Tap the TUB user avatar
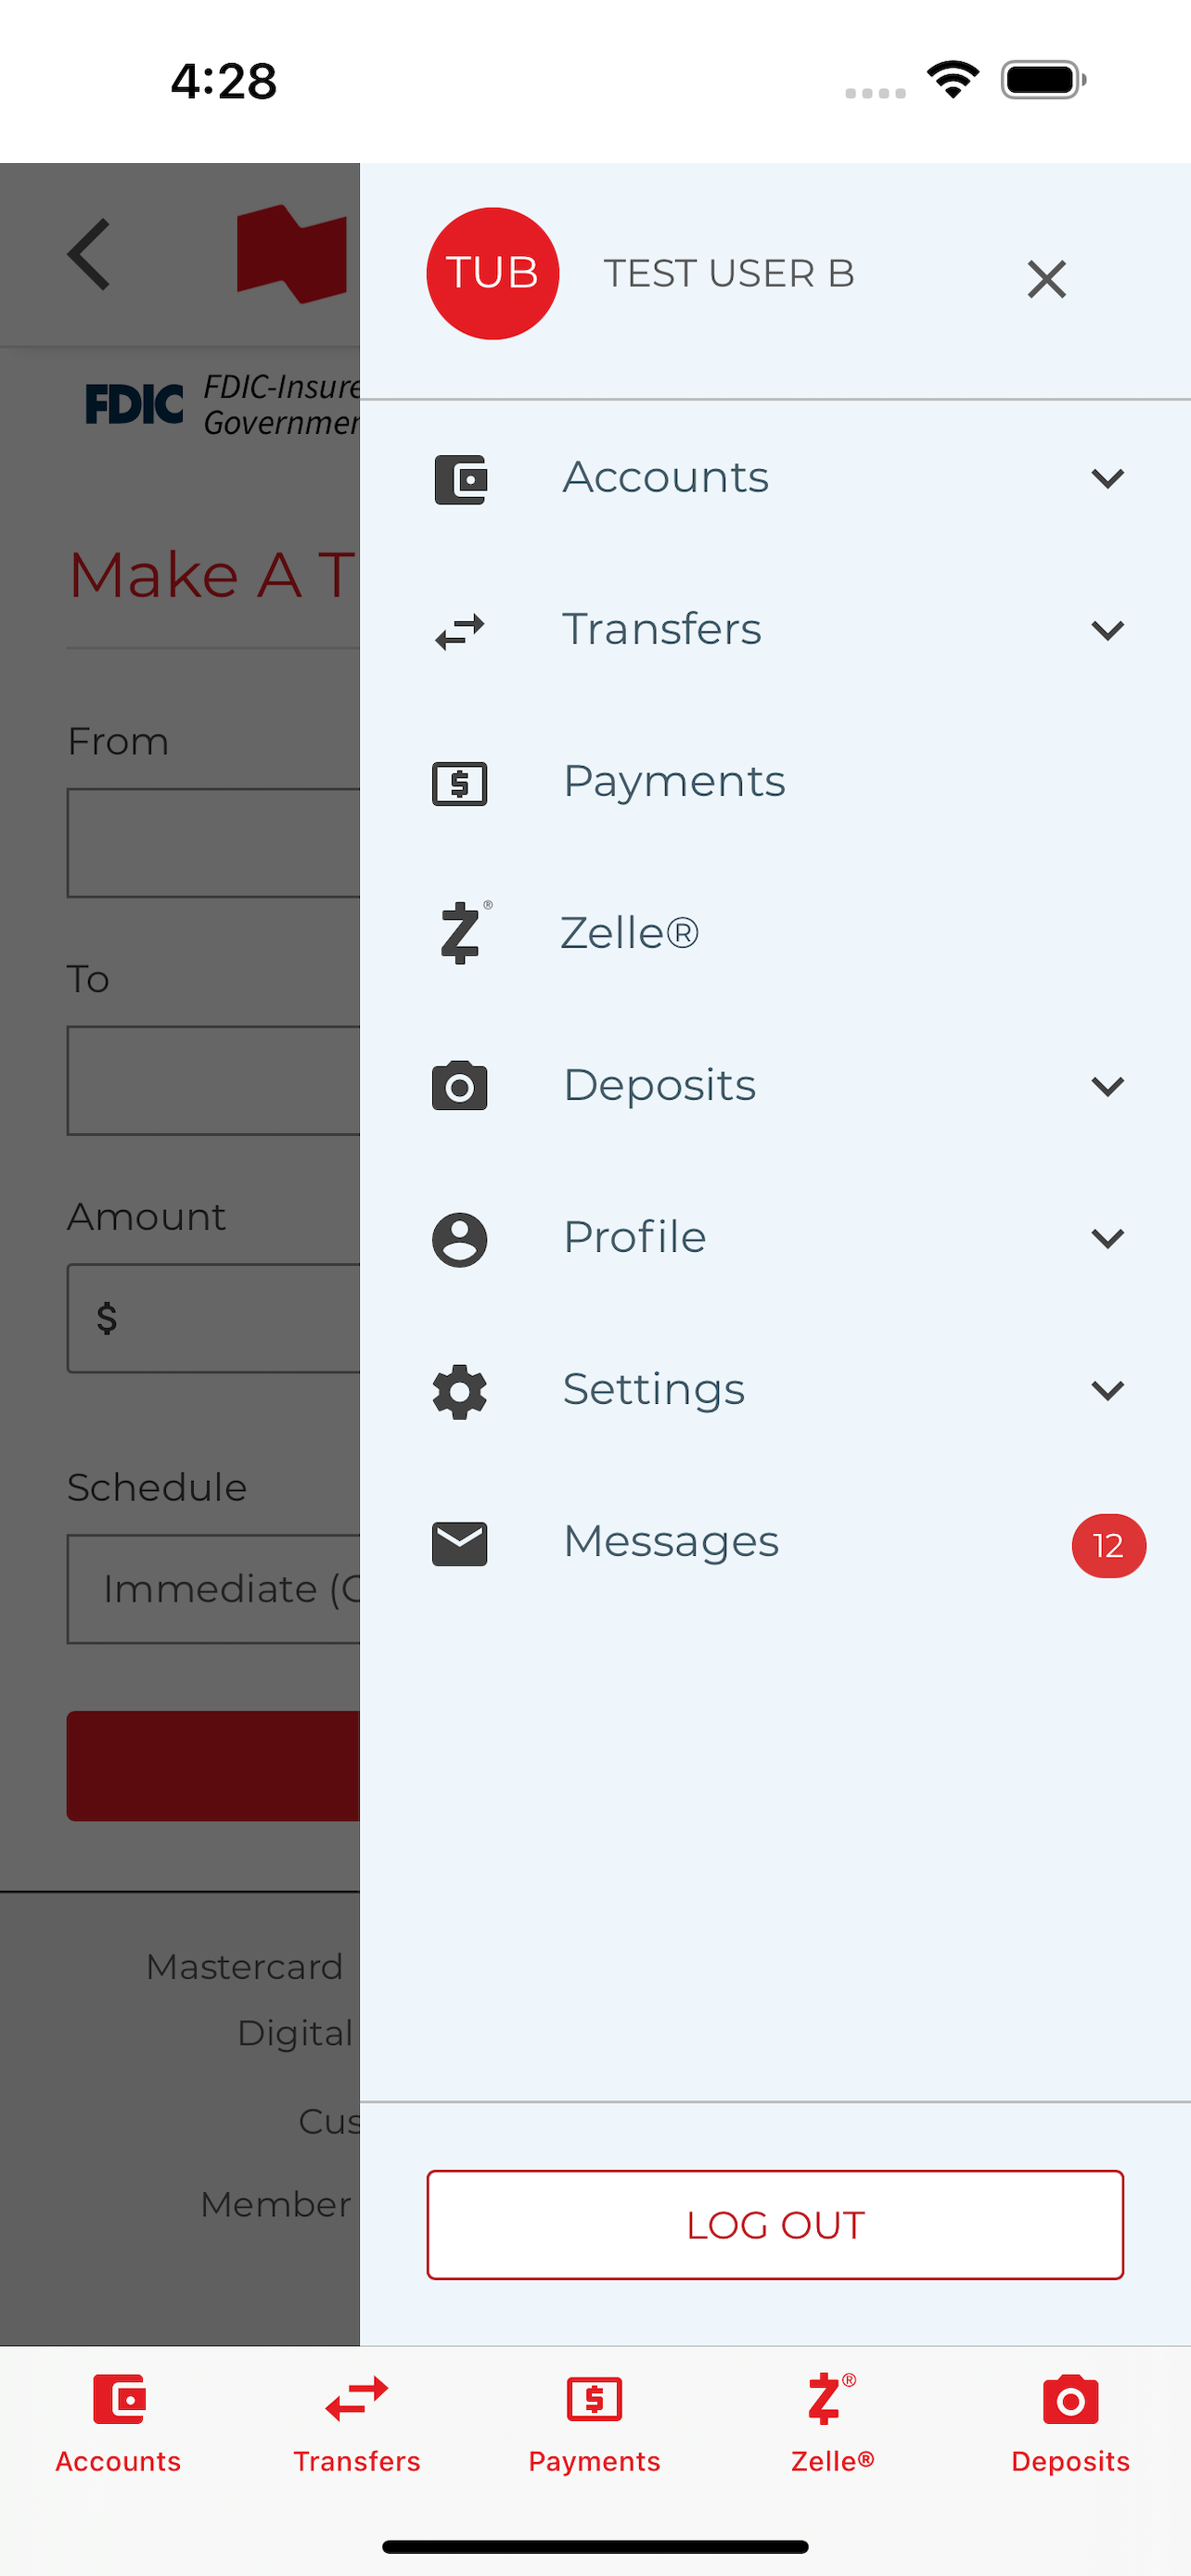The image size is (1191, 2576). click(x=493, y=273)
